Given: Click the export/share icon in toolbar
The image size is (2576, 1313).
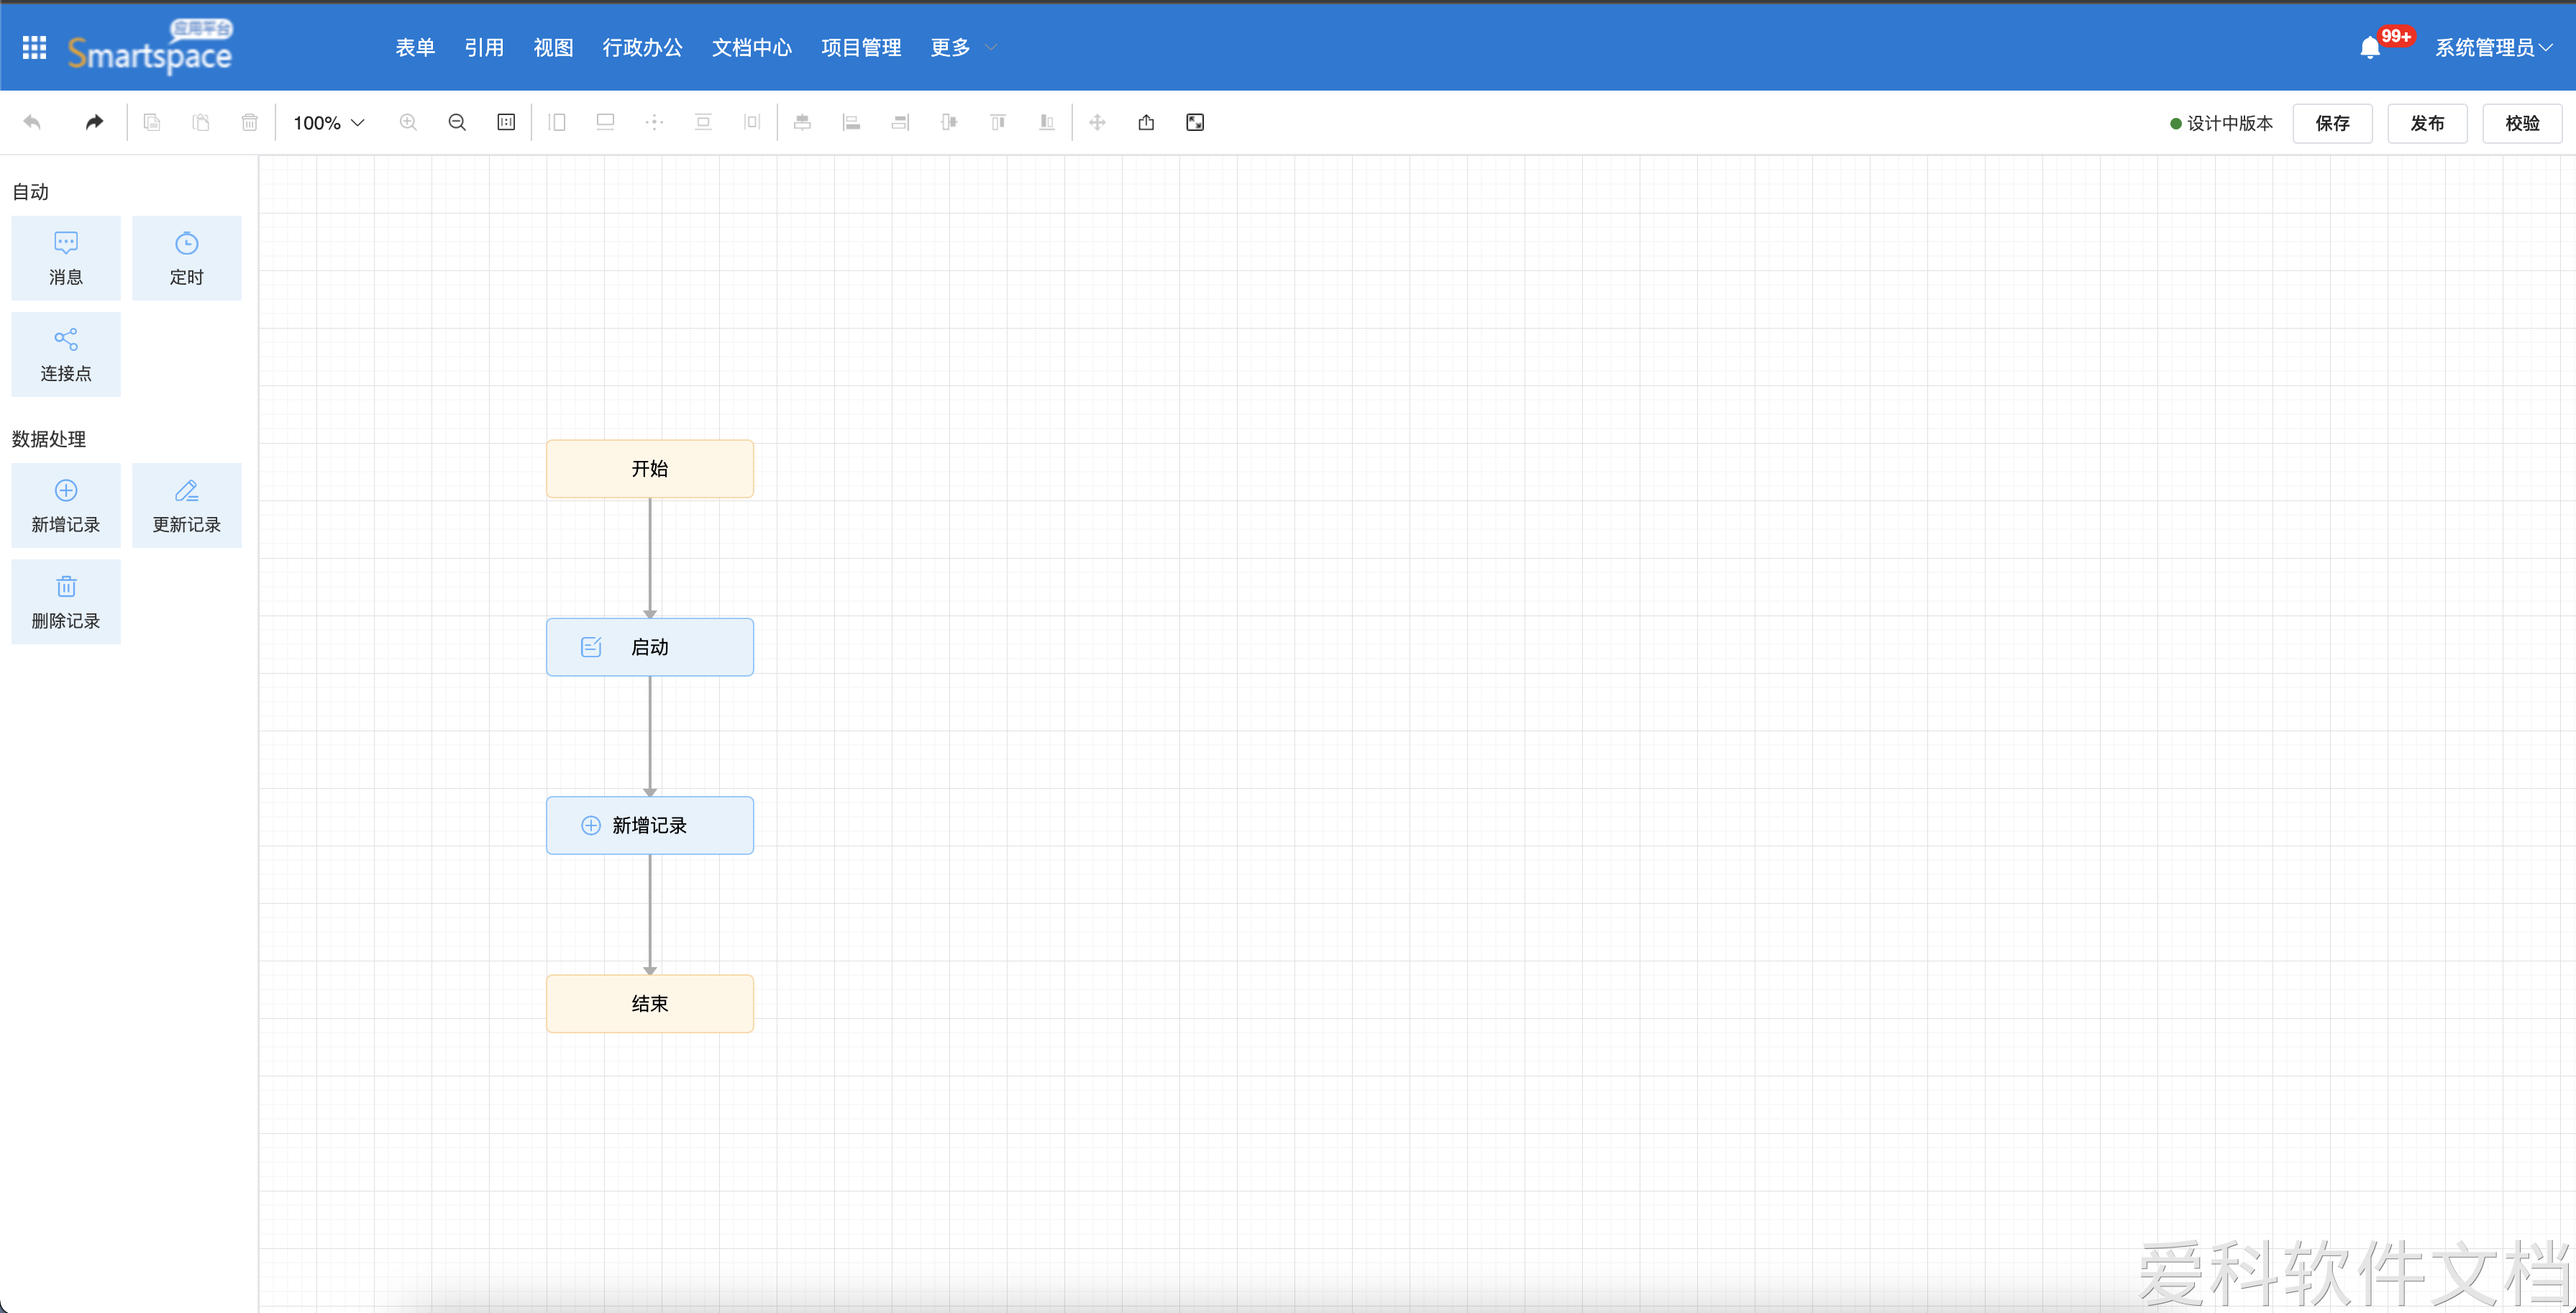Looking at the screenshot, I should pos(1146,122).
